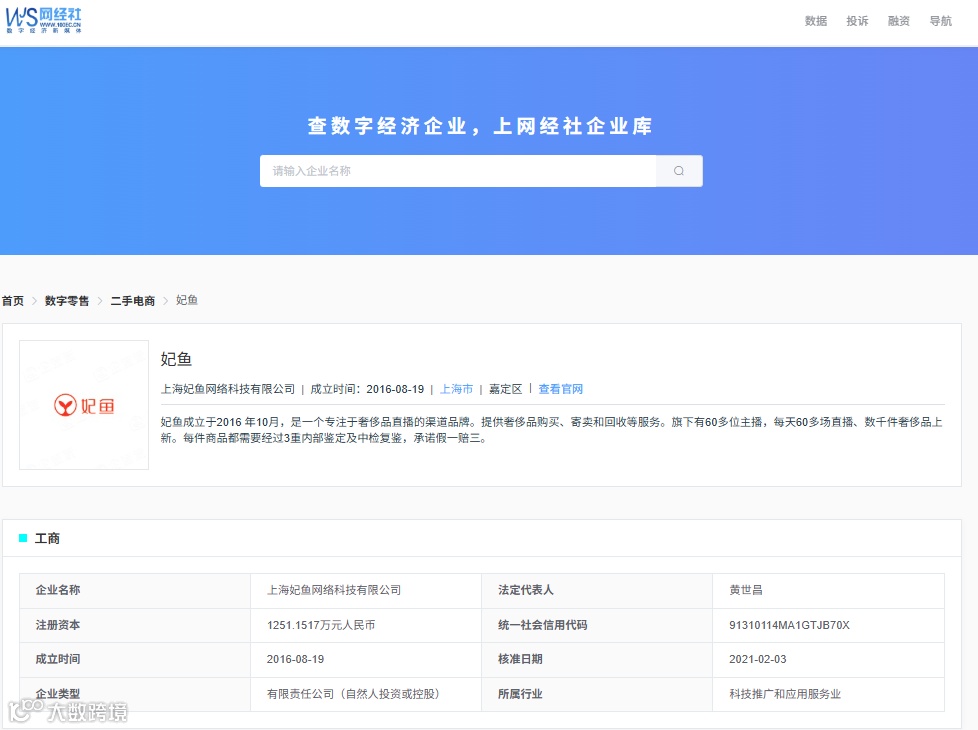Image resolution: width=978 pixels, height=730 pixels.
Task: Select 妃鱼 at the end of the breadcrumb
Action: 186,300
